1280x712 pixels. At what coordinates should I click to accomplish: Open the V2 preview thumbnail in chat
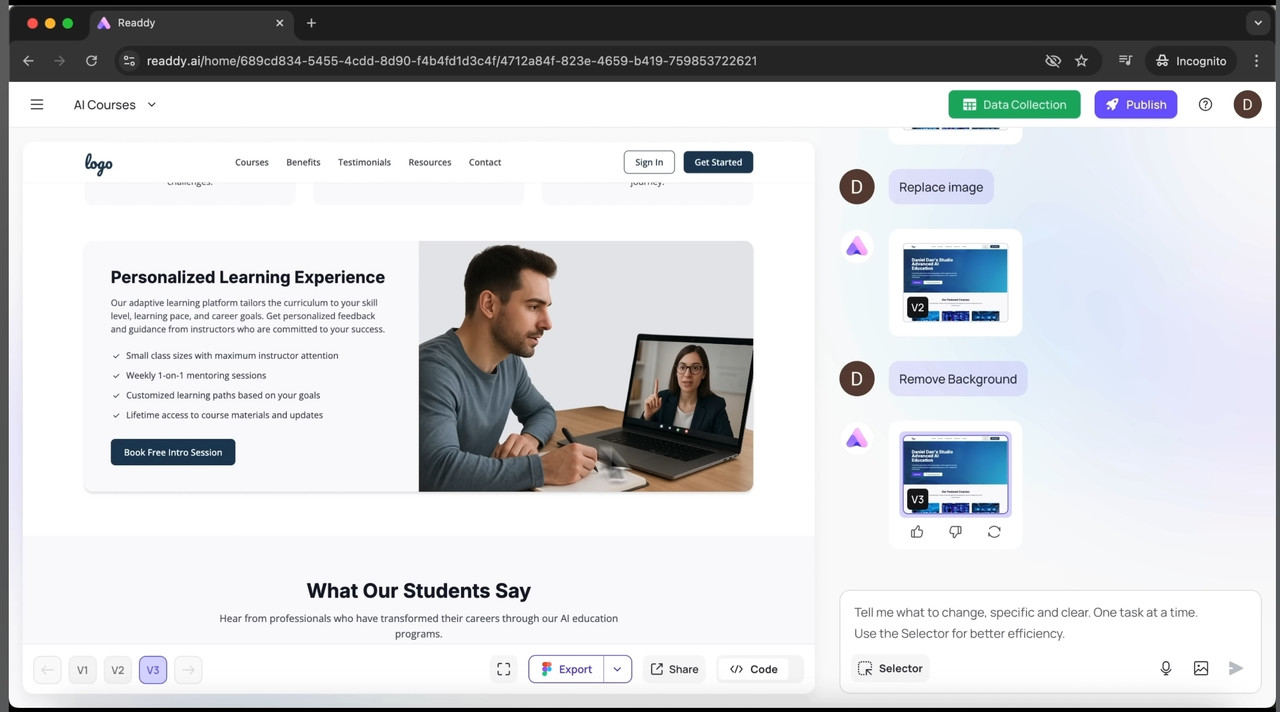pos(955,282)
